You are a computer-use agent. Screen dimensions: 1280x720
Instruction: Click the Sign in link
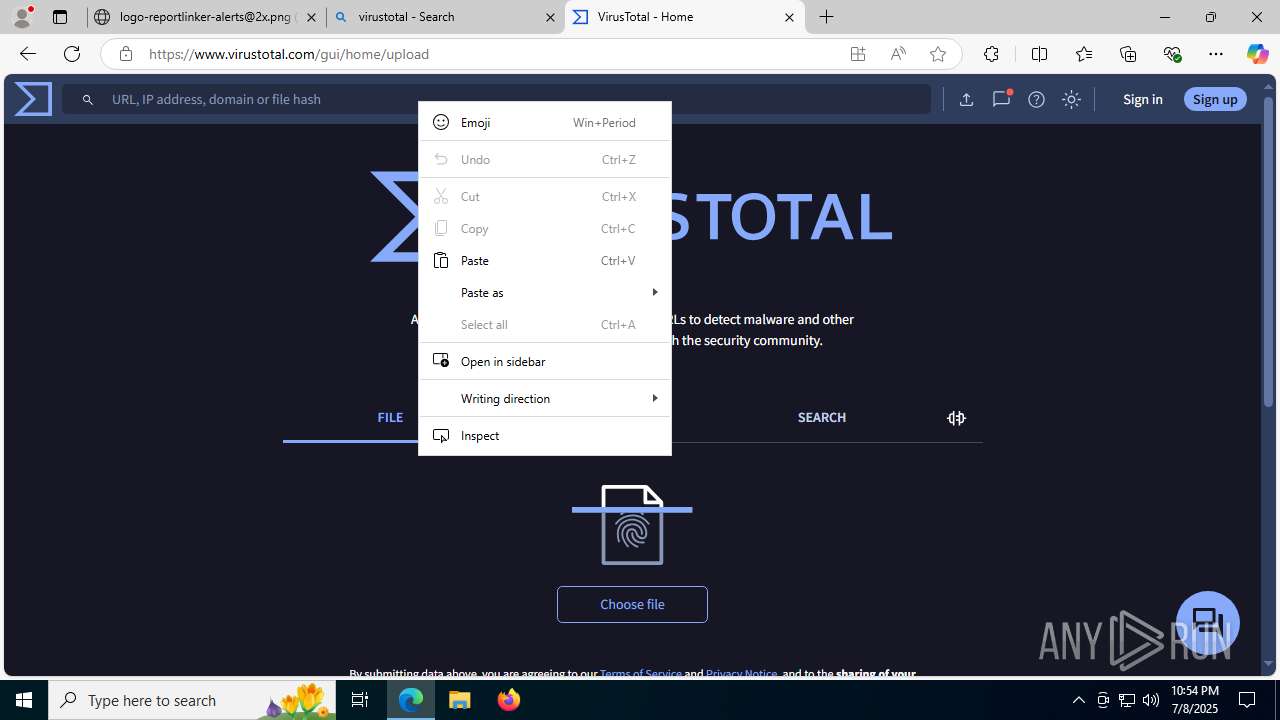(x=1142, y=99)
